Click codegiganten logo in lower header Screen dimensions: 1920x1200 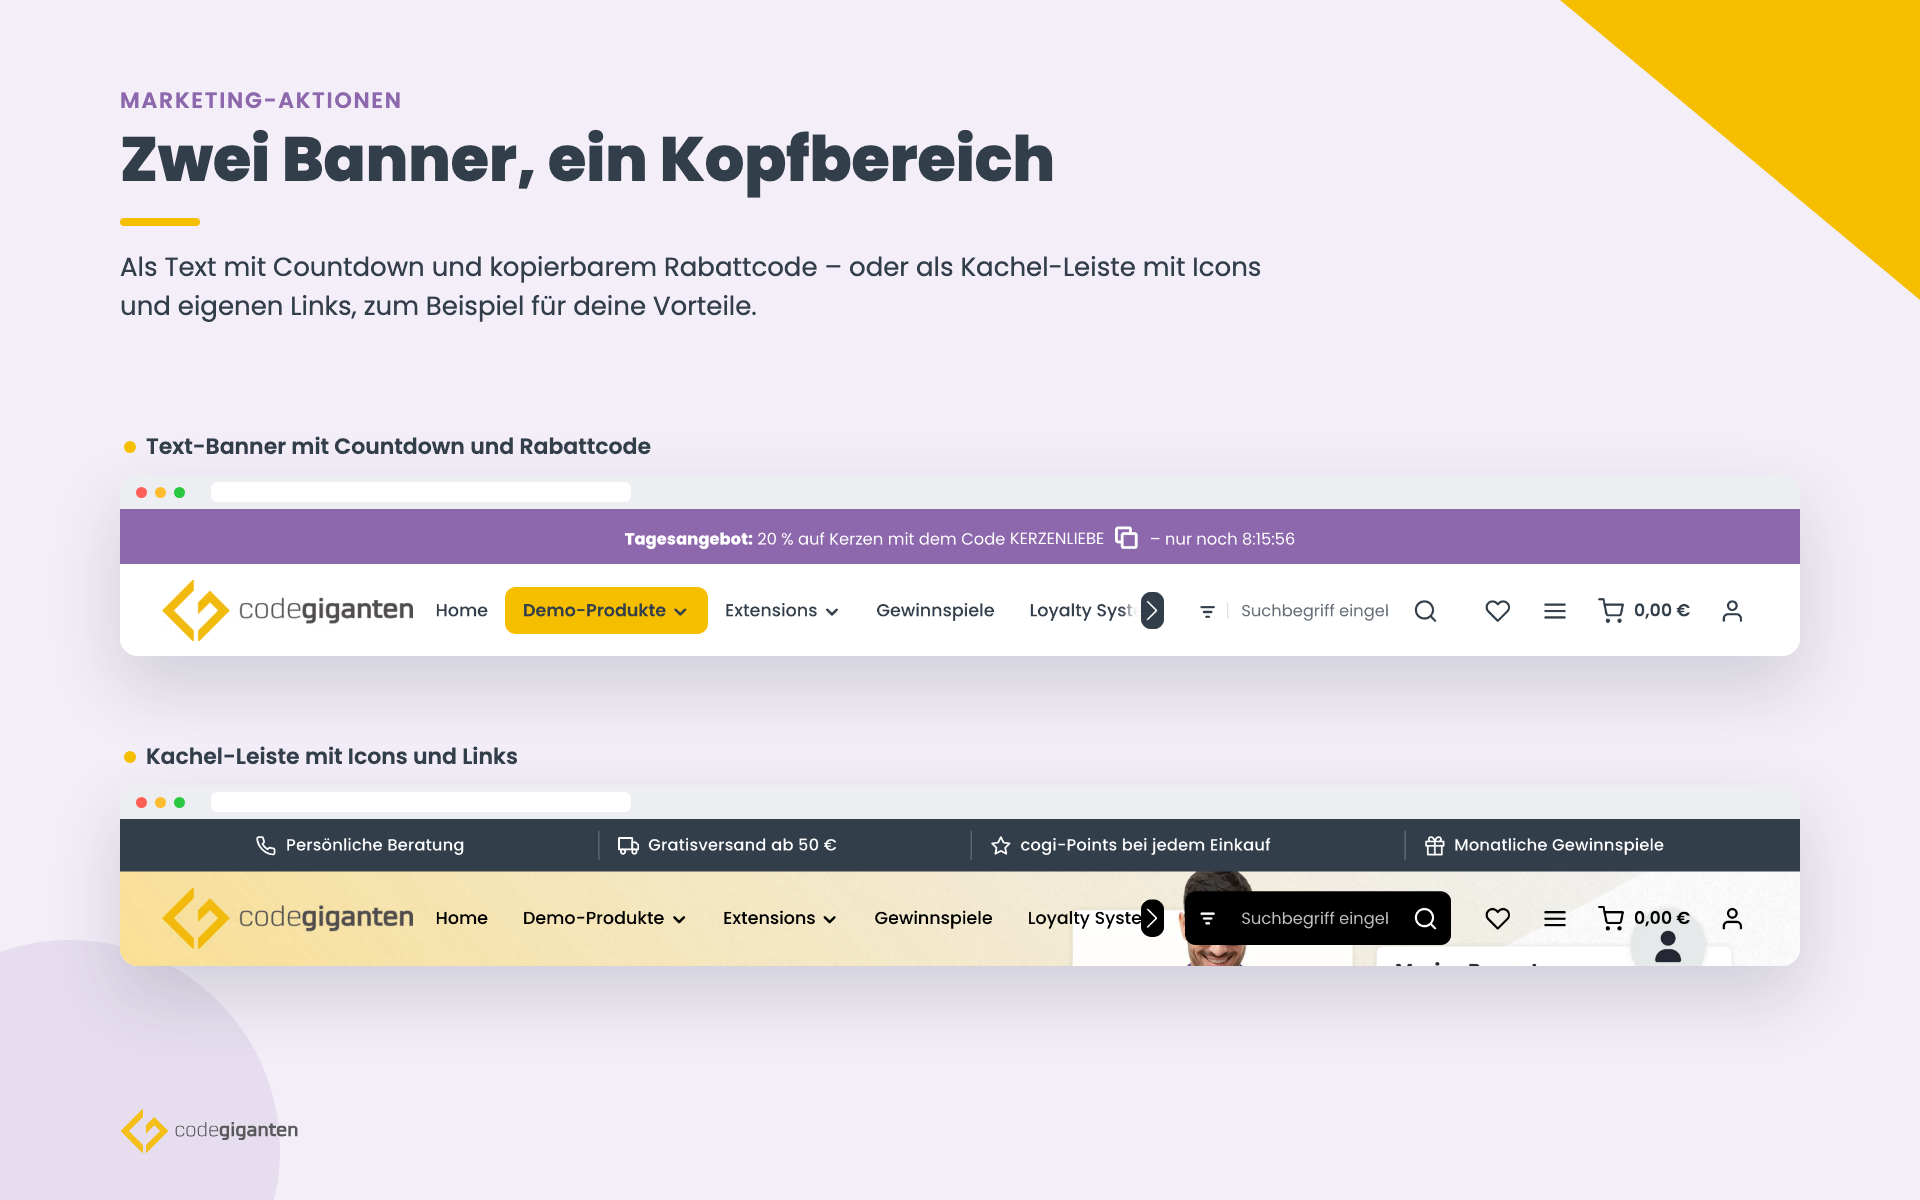(288, 918)
